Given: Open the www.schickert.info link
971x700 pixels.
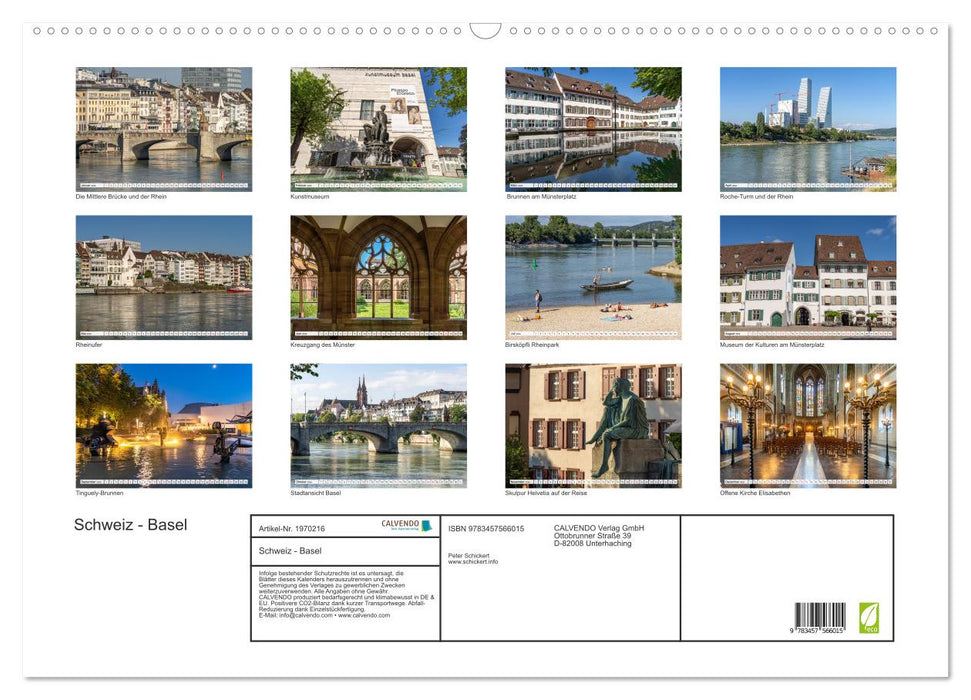Looking at the screenshot, I should click(x=472, y=562).
